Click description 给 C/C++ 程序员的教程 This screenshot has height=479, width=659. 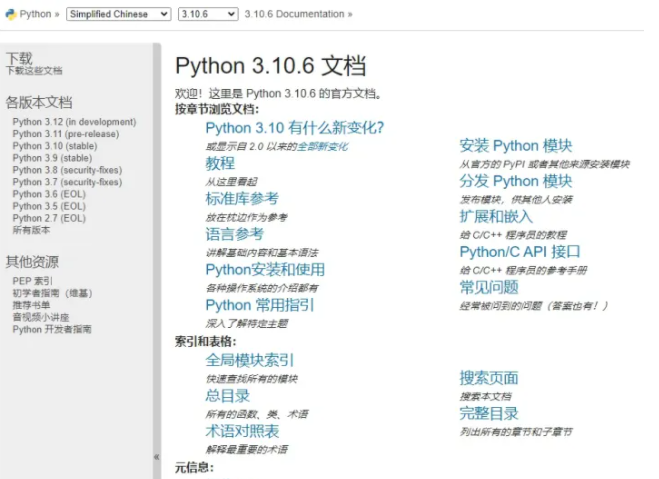(513, 235)
